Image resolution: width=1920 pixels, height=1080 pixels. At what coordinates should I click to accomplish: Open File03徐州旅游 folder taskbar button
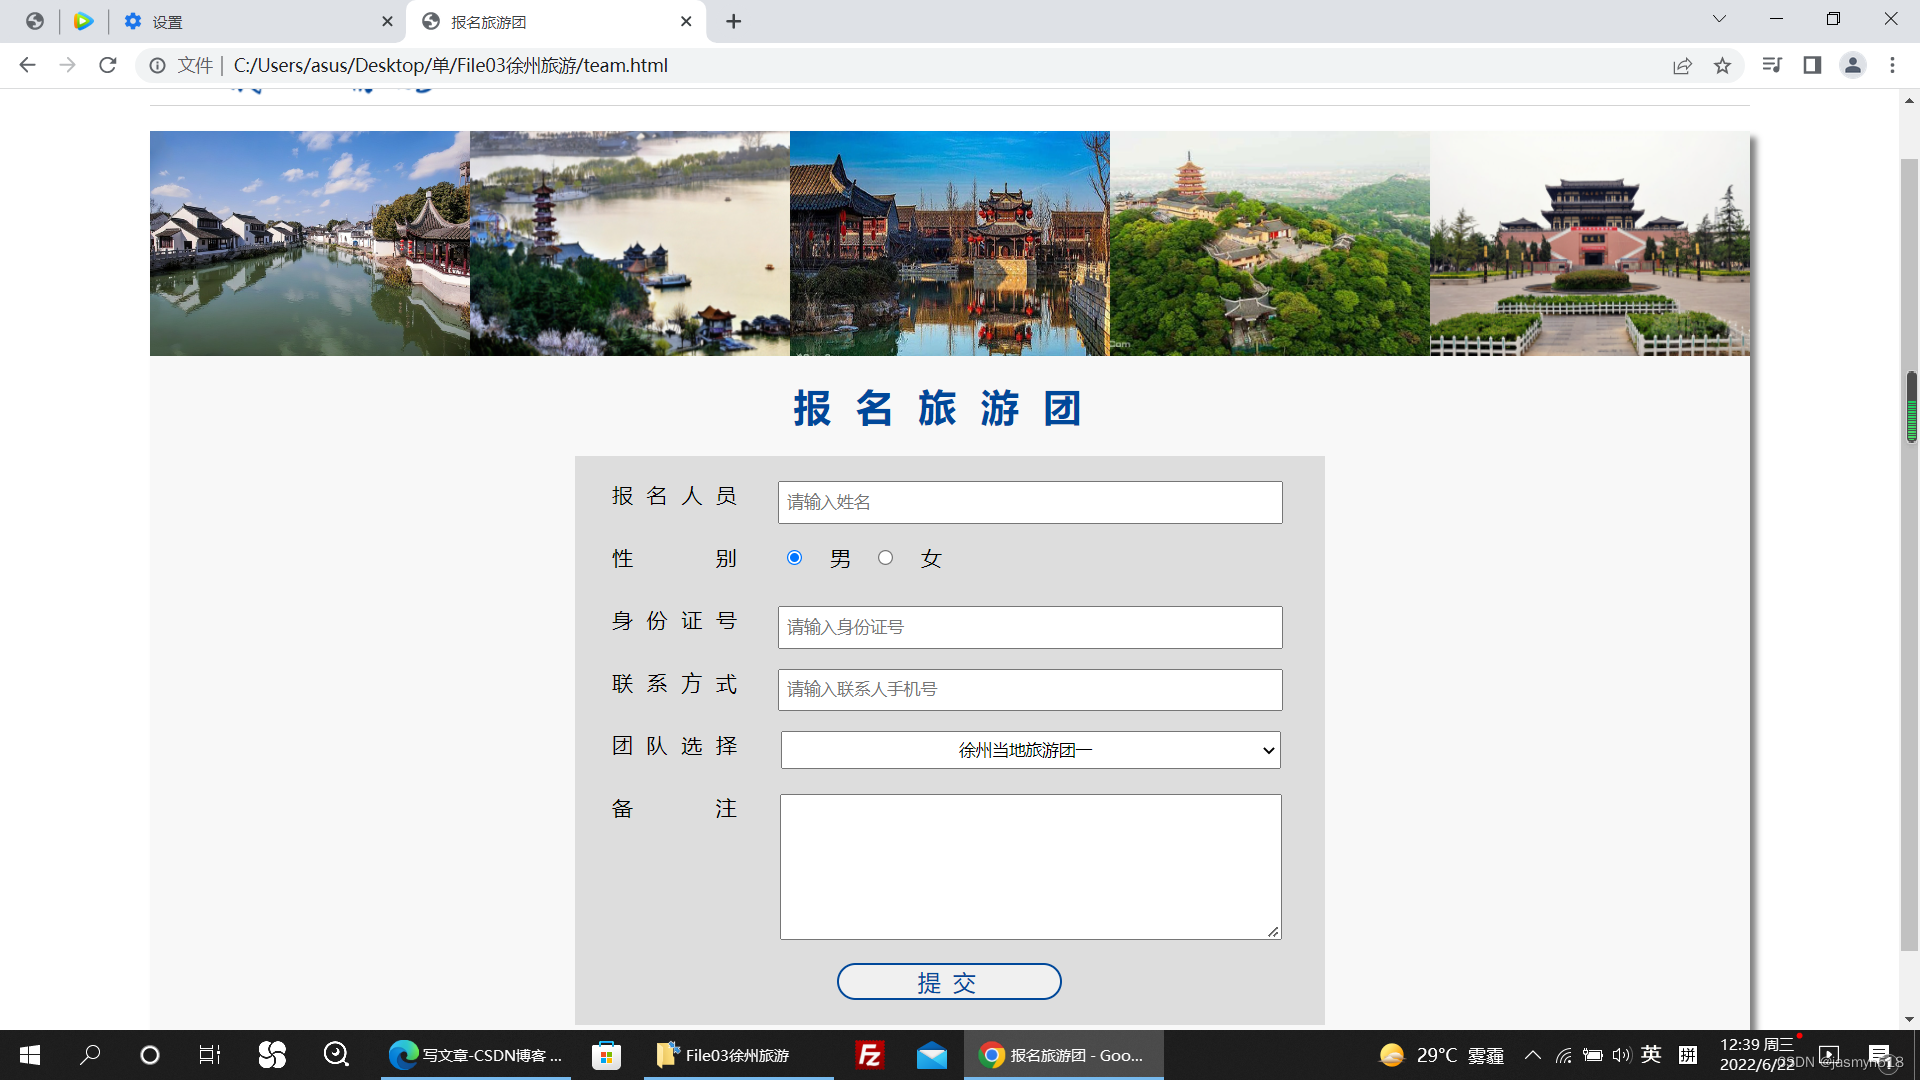tap(738, 1055)
